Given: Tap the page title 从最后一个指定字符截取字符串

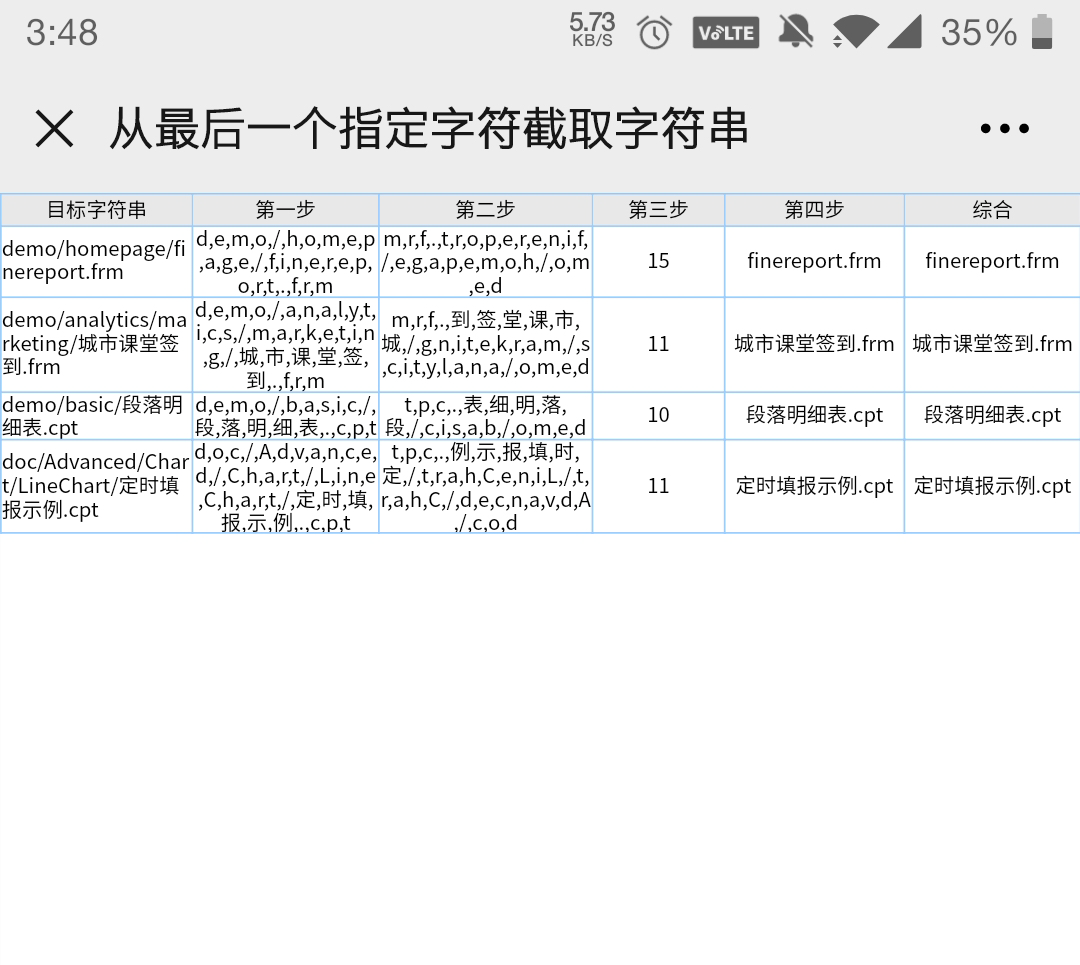Looking at the screenshot, I should (428, 129).
